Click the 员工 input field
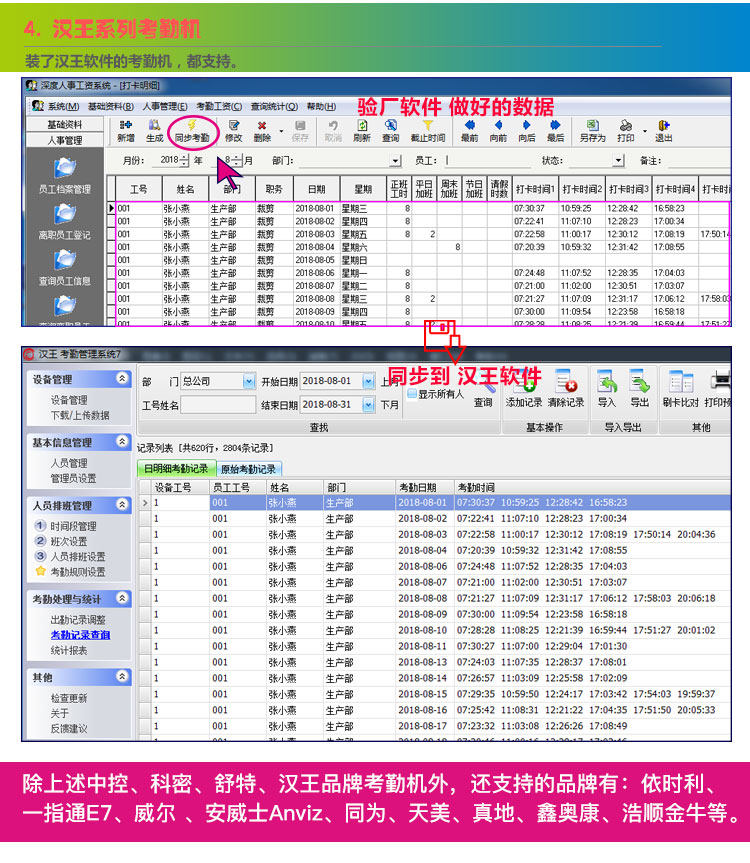Image resolution: width=750 pixels, height=863 pixels. click(487, 160)
